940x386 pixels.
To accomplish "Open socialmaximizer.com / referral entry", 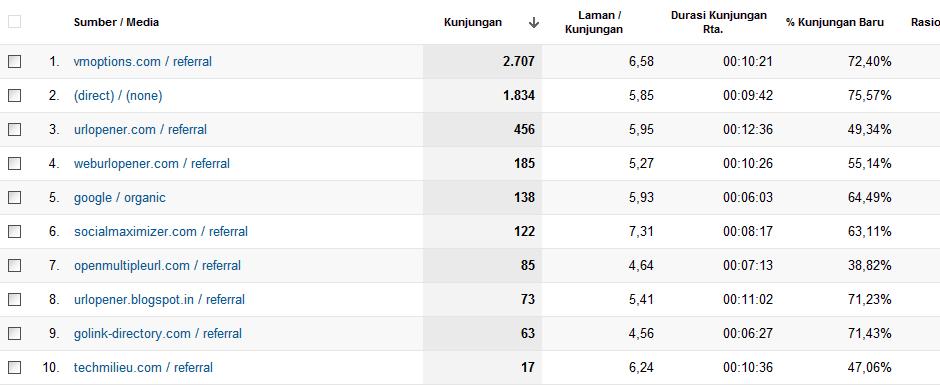I will pyautogui.click(x=161, y=231).
